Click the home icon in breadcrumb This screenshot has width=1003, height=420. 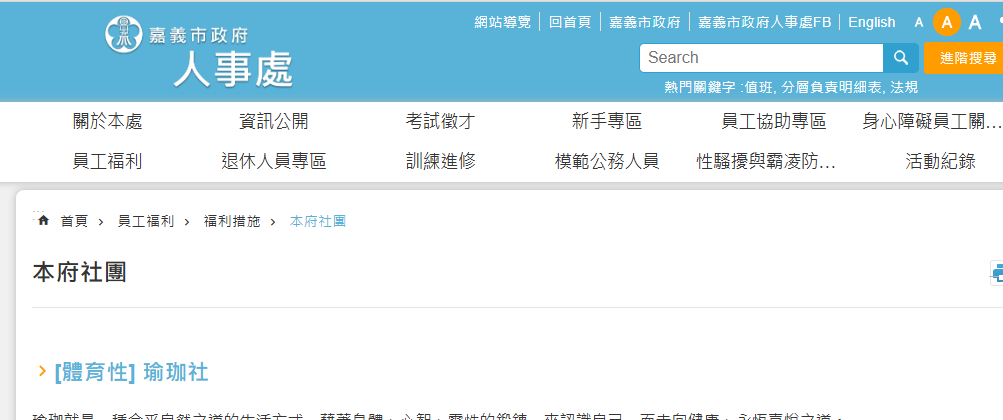click(43, 220)
